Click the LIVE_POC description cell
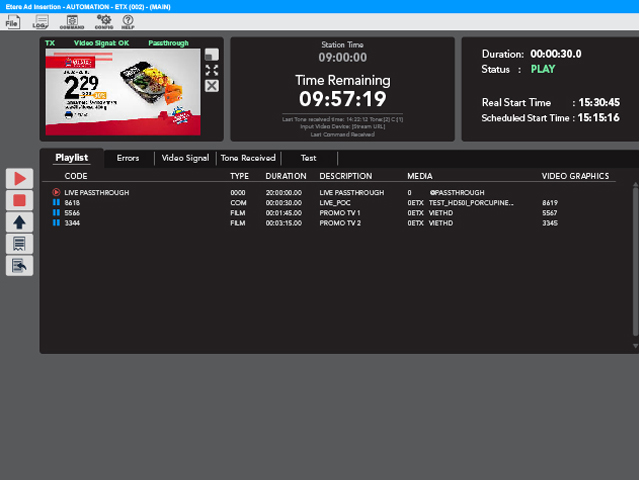The image size is (640, 480). tap(335, 203)
